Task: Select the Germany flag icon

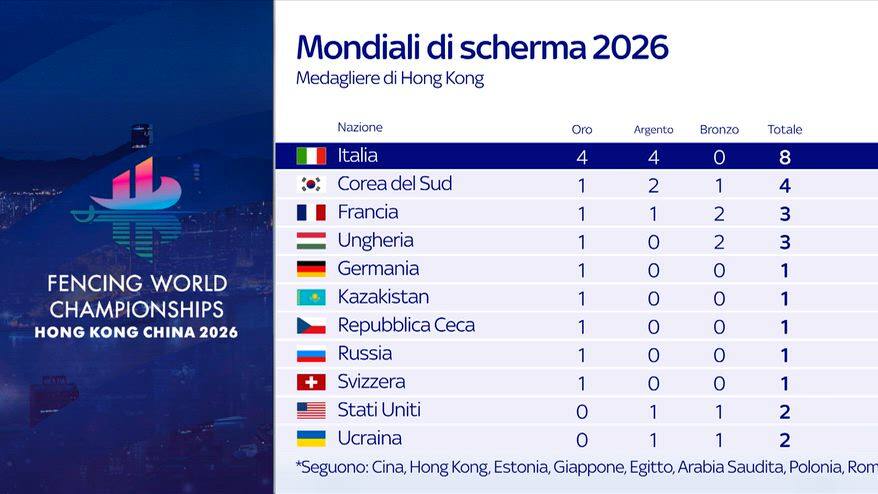Action: click(311, 269)
